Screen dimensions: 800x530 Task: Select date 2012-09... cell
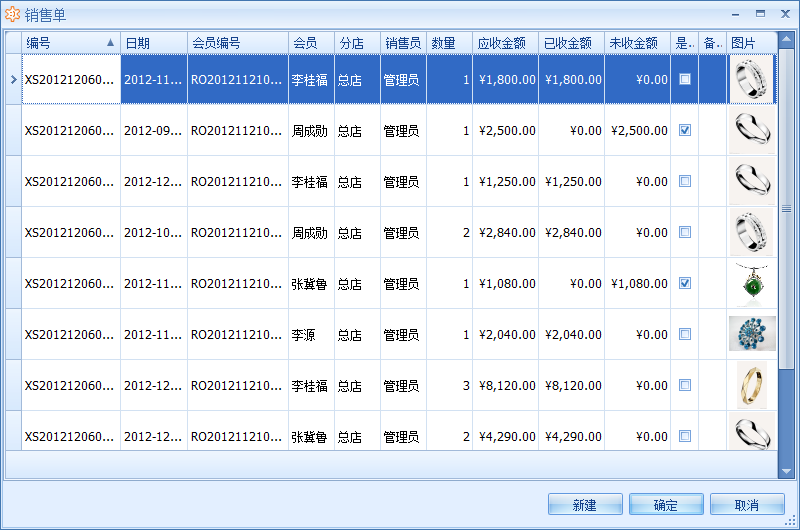(x=154, y=130)
